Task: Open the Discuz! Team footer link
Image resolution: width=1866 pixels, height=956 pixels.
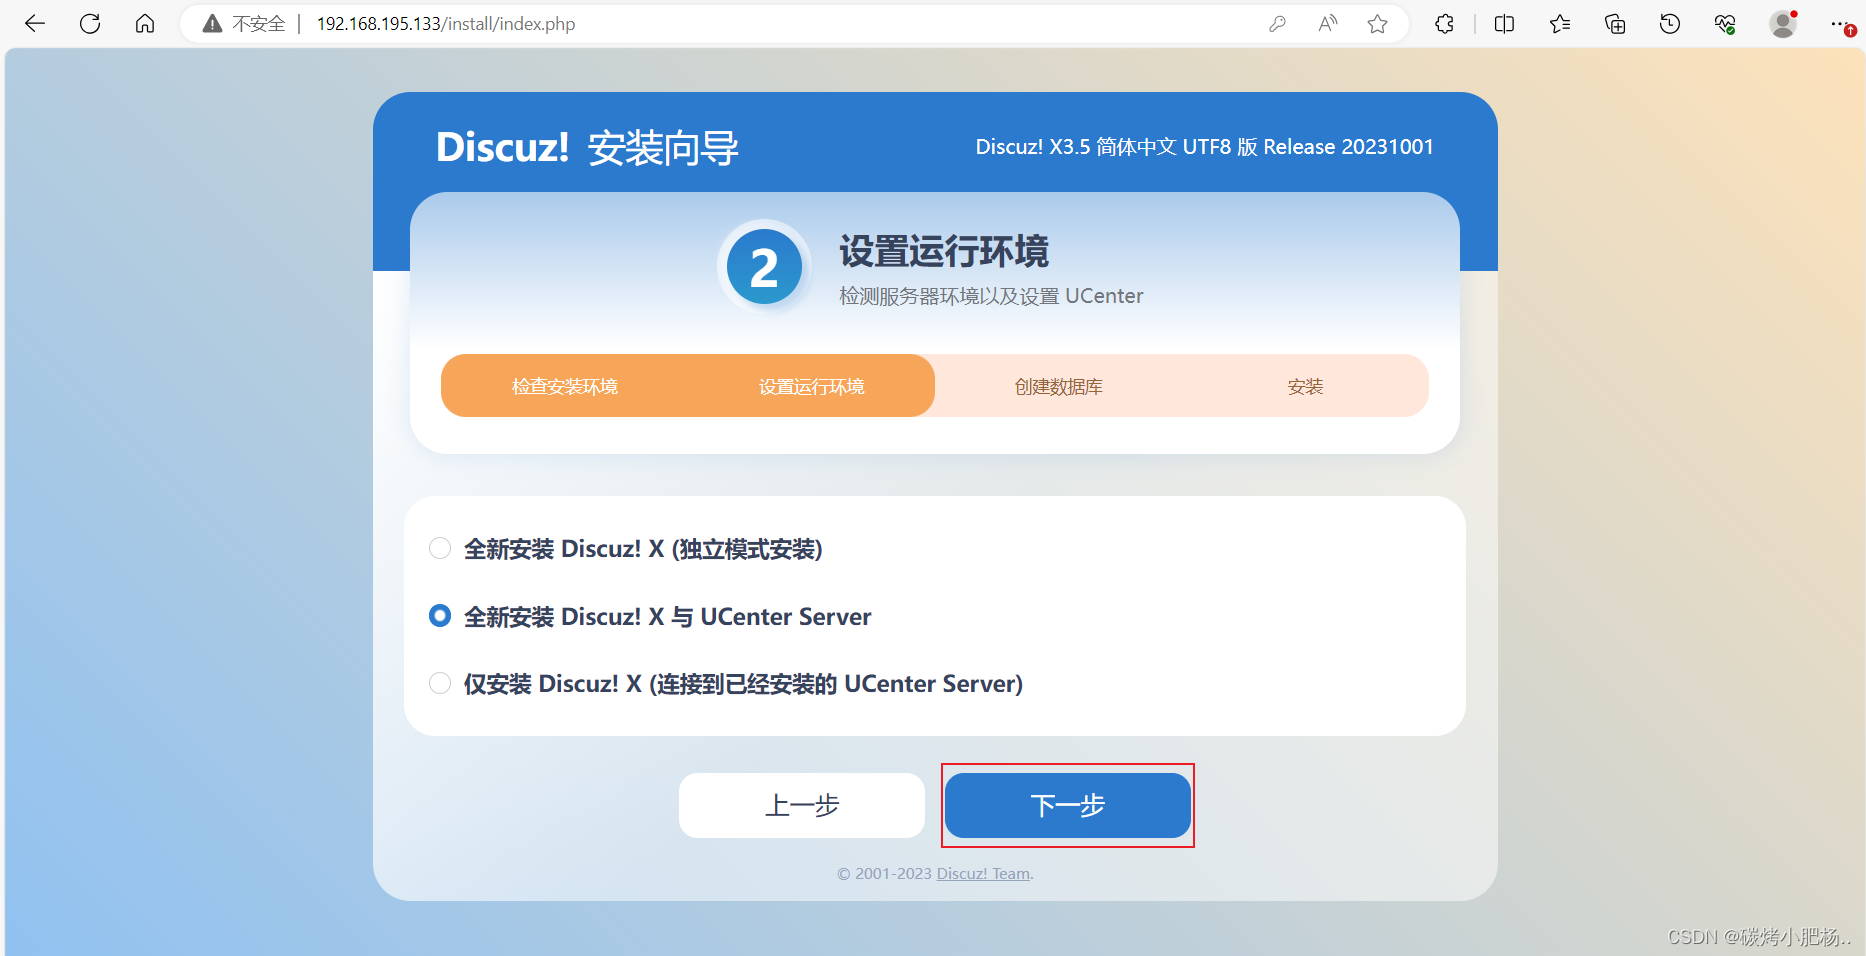Action: coord(983,874)
